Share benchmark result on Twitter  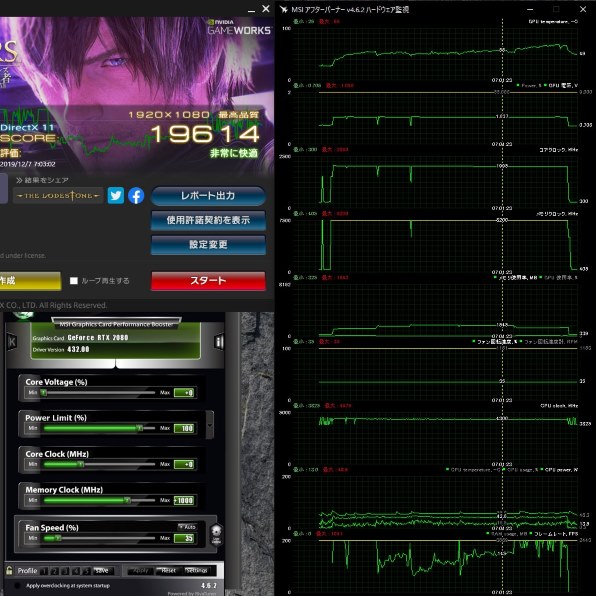pos(116,196)
